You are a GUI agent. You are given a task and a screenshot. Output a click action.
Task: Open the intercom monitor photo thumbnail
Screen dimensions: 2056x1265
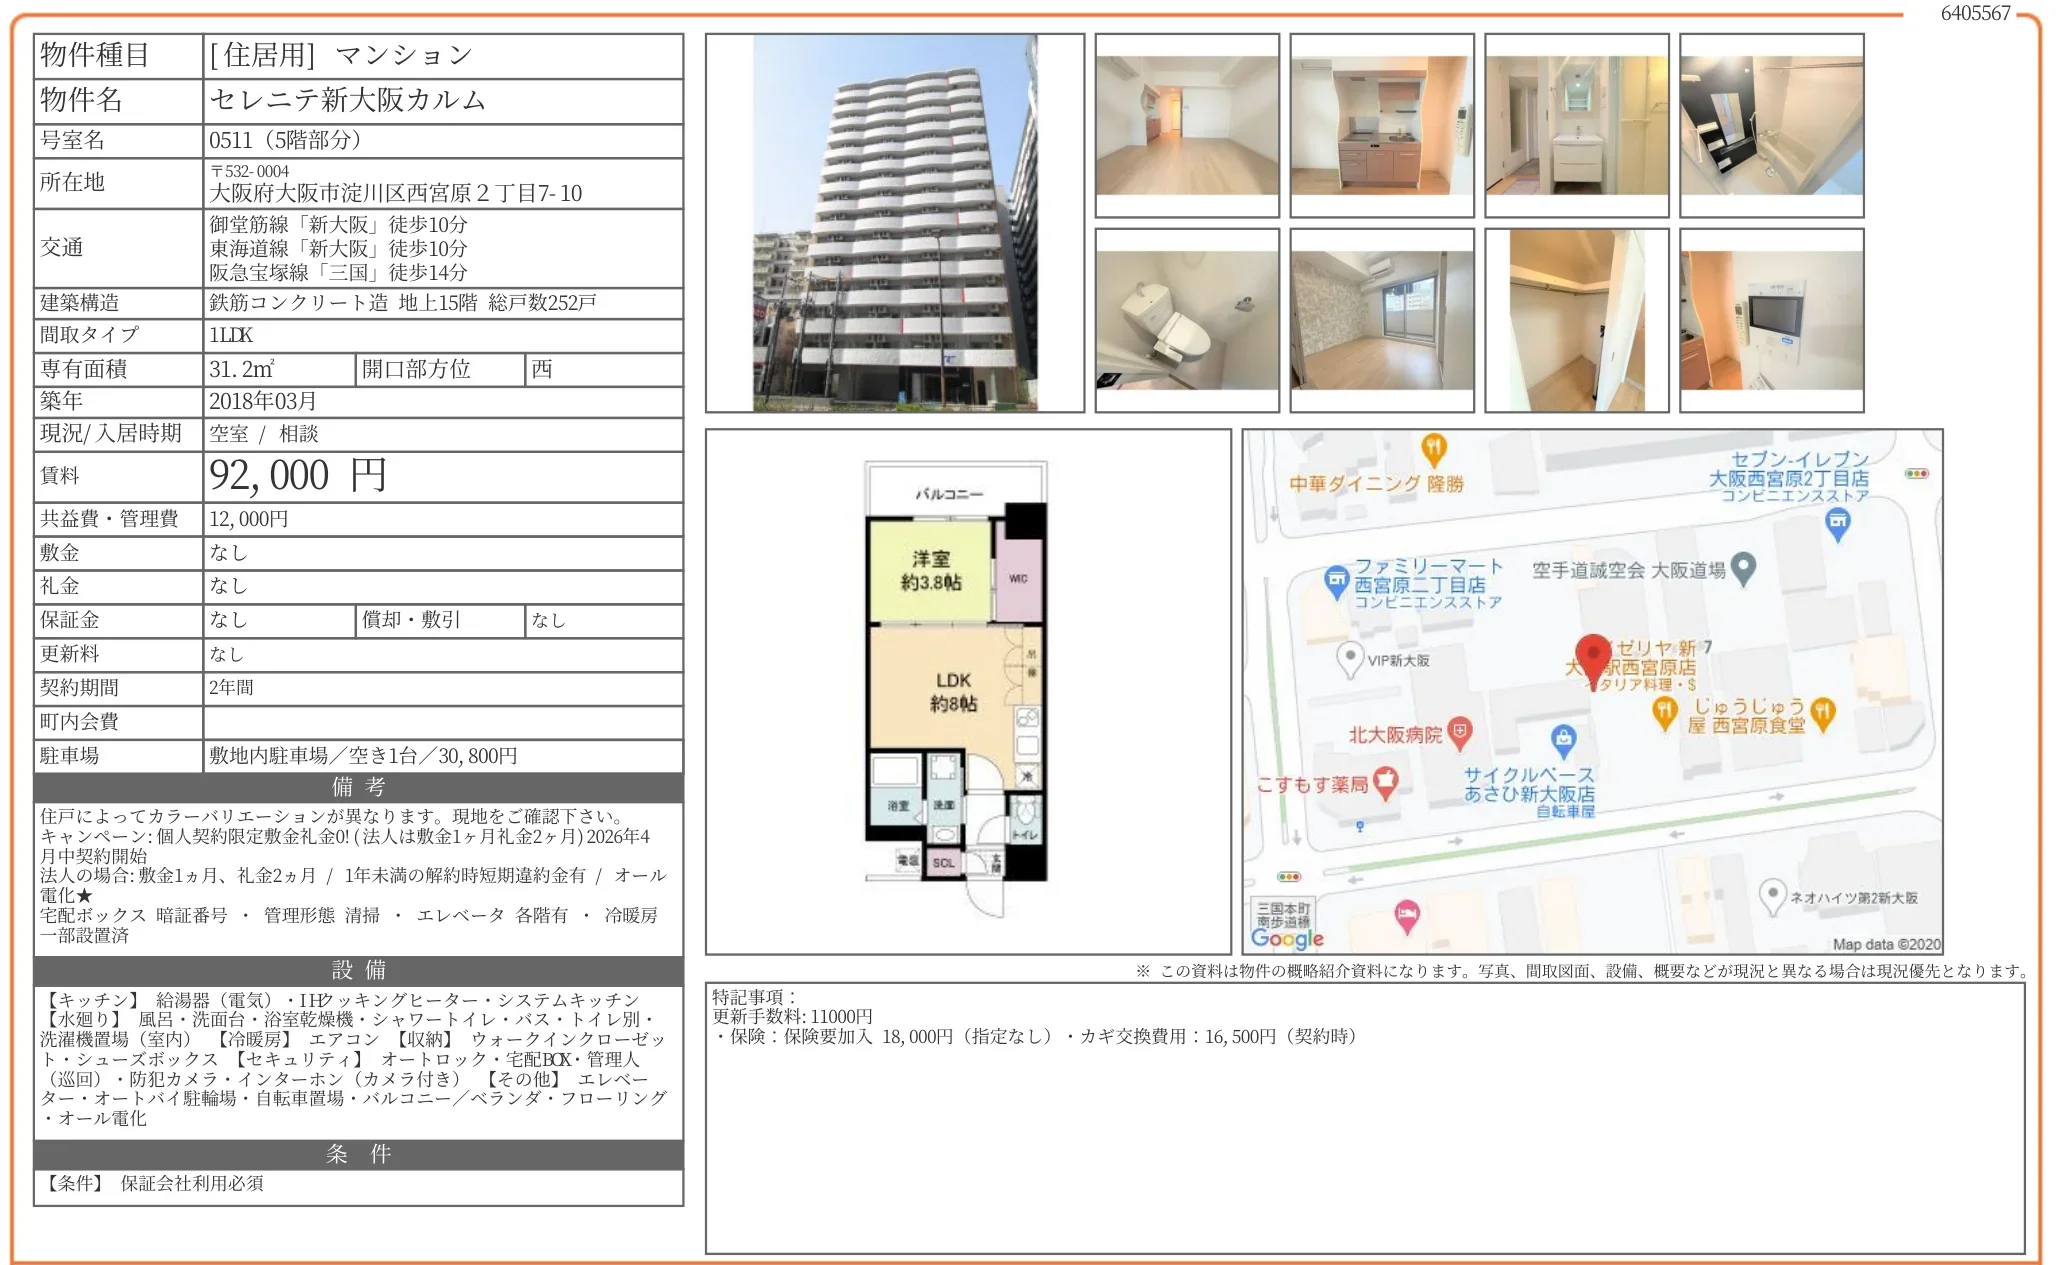(x=1771, y=320)
